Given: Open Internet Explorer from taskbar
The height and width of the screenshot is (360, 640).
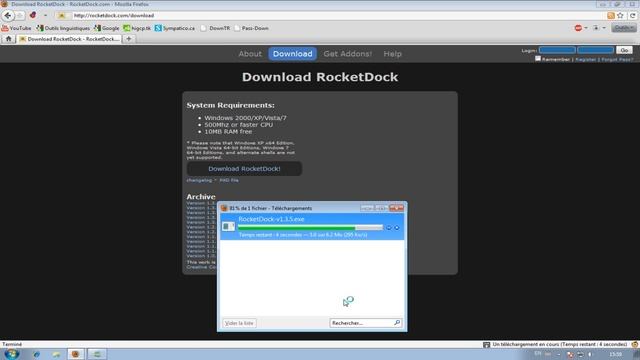Looking at the screenshot, I should click(x=36, y=354).
